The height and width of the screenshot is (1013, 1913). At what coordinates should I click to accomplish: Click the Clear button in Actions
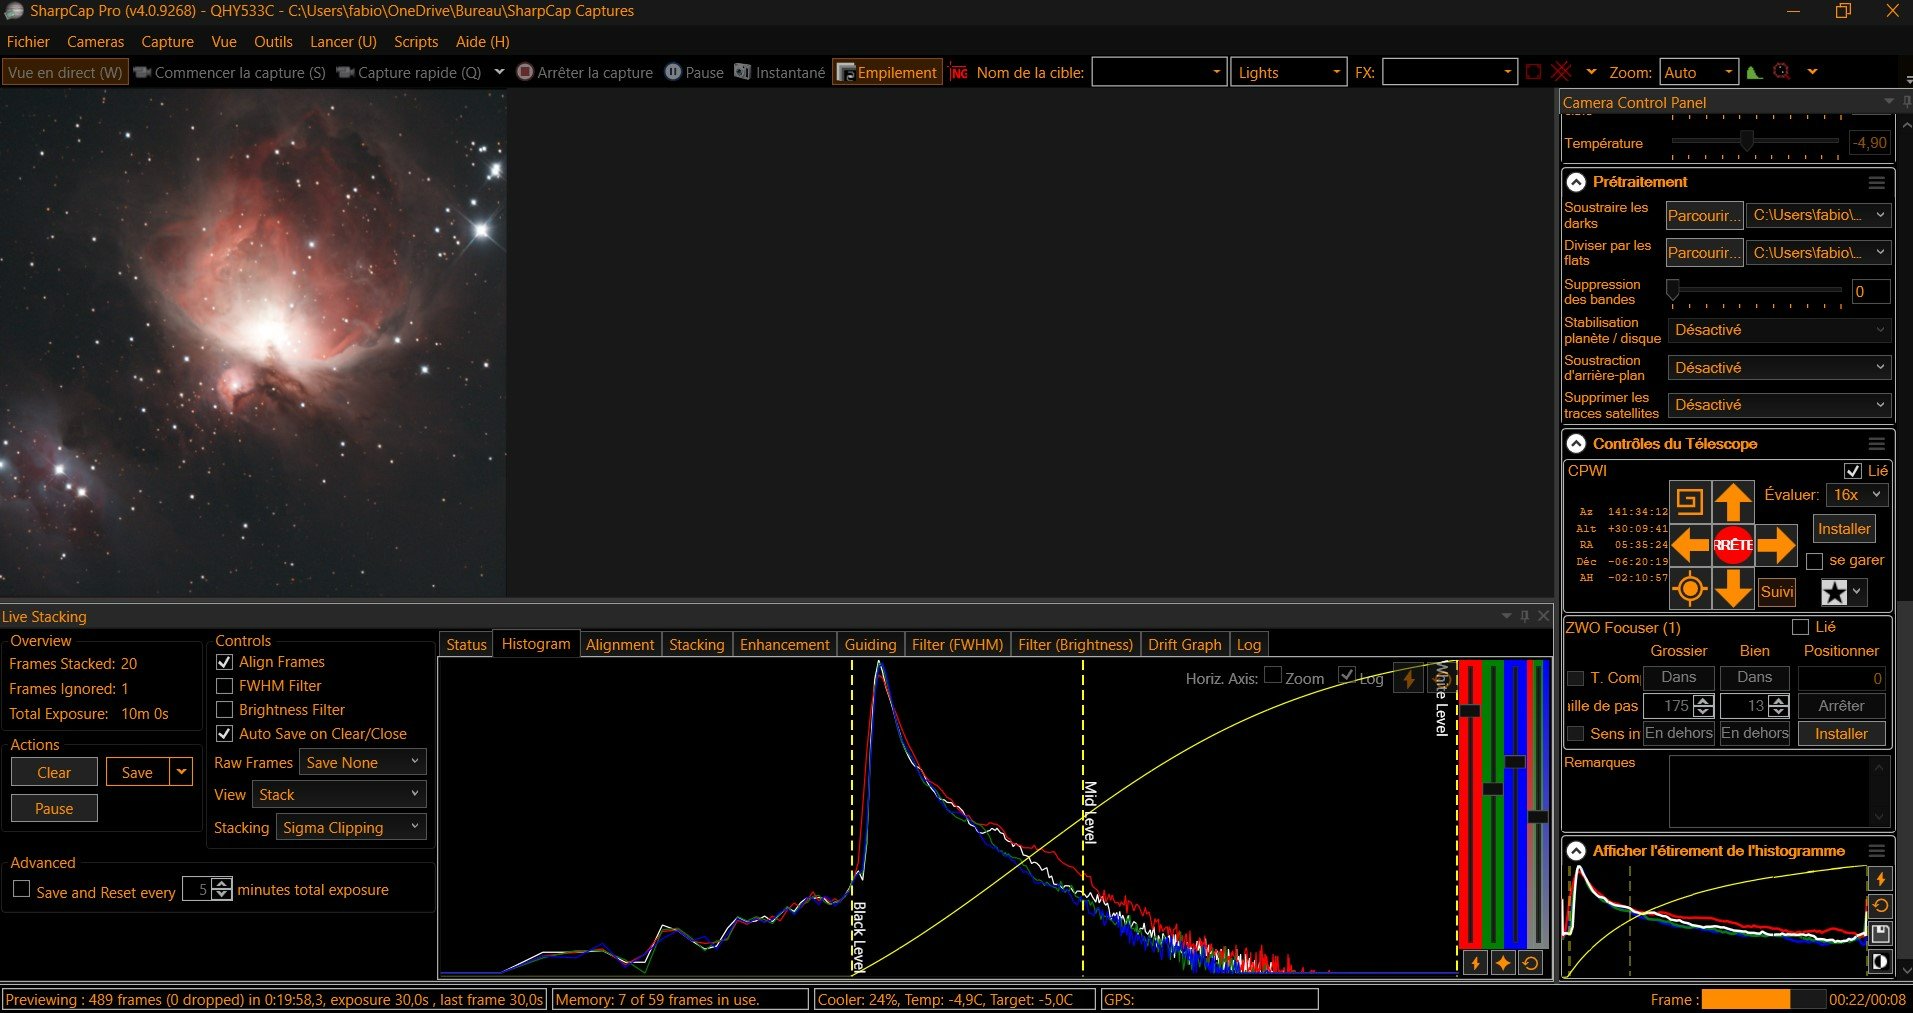click(54, 772)
